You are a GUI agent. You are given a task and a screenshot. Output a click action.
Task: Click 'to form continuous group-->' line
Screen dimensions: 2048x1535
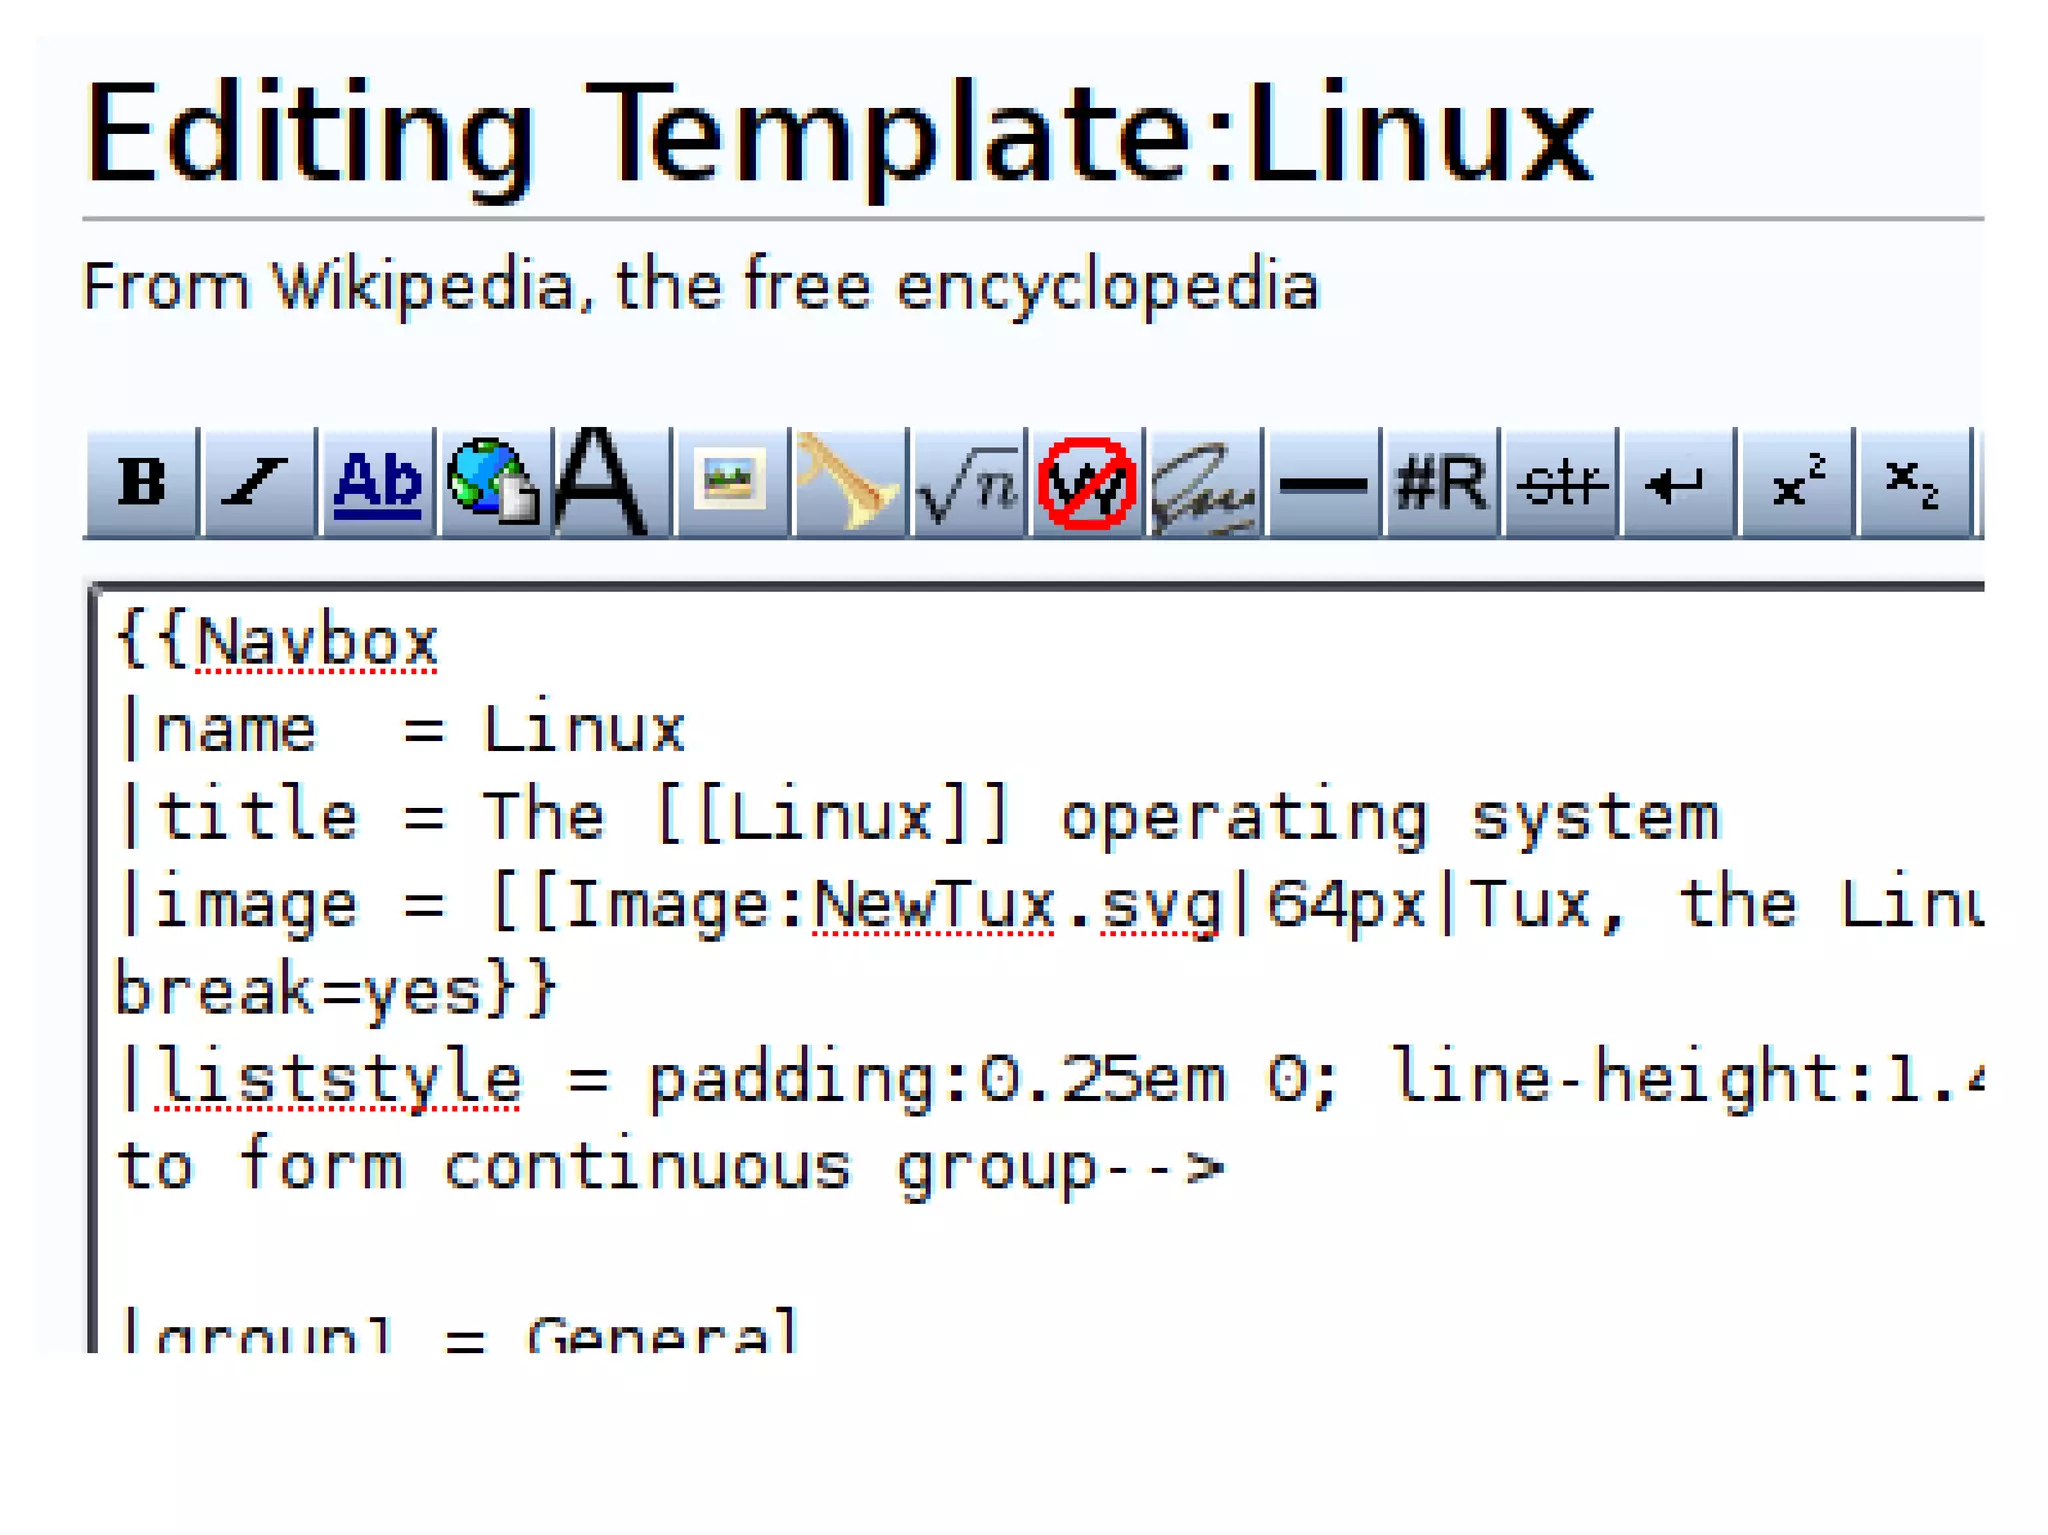pyautogui.click(x=670, y=1167)
